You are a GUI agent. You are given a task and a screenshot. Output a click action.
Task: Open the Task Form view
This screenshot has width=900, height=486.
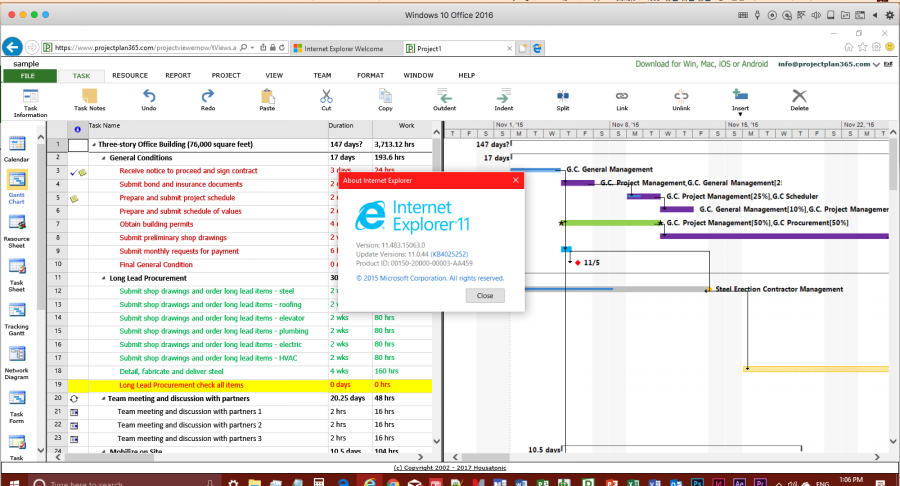pyautogui.click(x=17, y=407)
